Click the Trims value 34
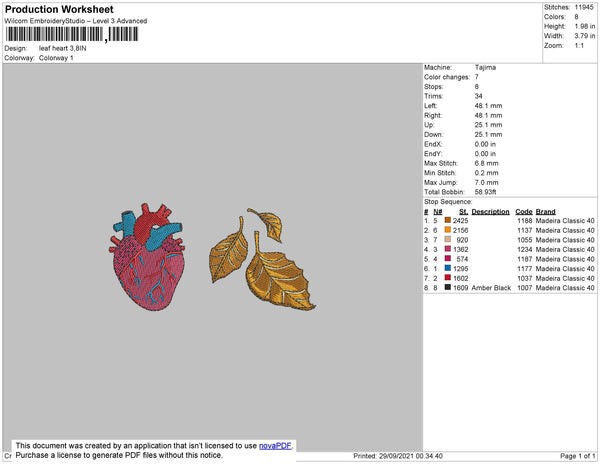 click(x=478, y=96)
